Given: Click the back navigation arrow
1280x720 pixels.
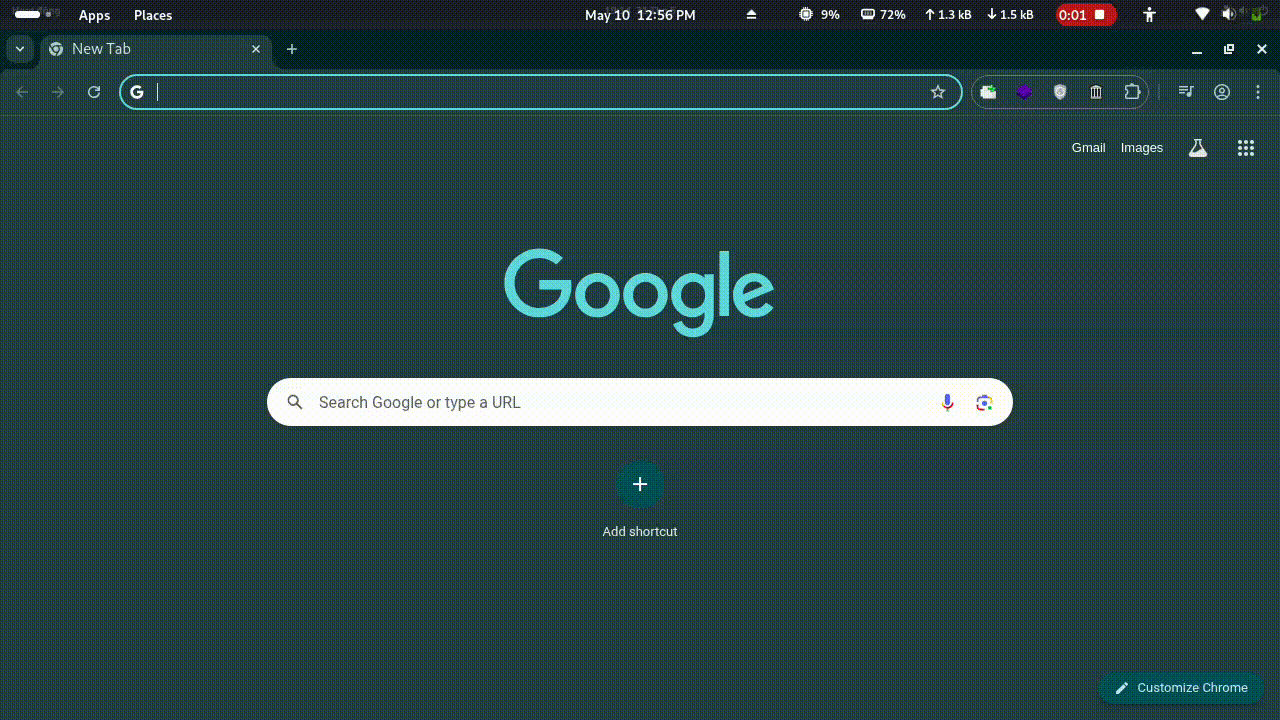Looking at the screenshot, I should point(22,92).
